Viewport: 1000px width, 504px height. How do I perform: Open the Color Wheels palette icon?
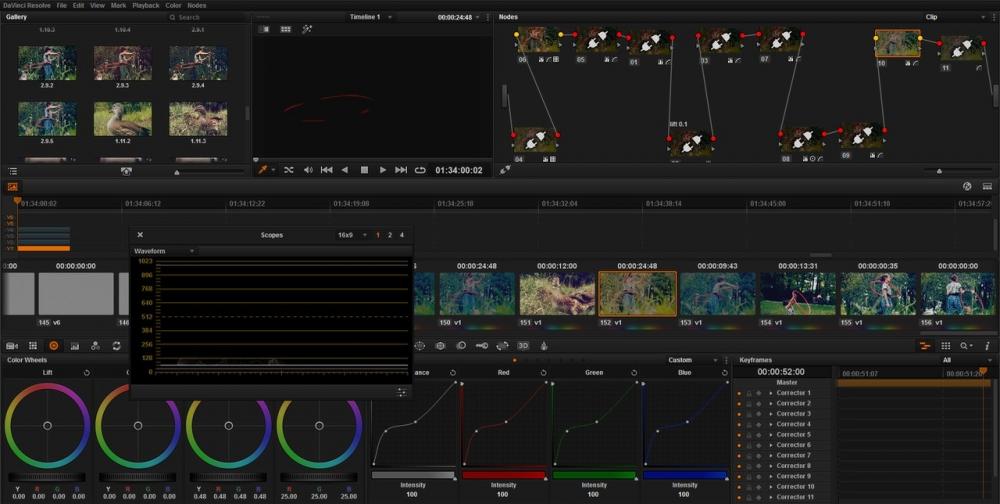tap(53, 346)
